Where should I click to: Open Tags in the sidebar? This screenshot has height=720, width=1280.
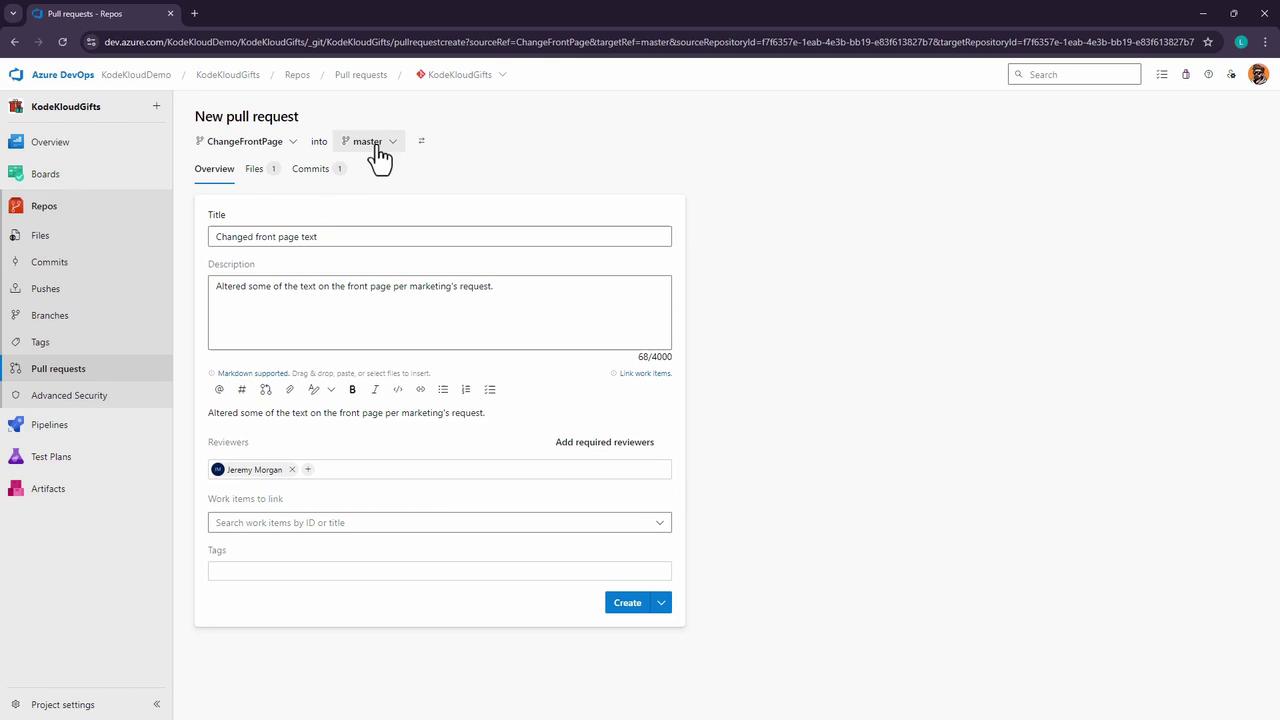tap(86, 342)
